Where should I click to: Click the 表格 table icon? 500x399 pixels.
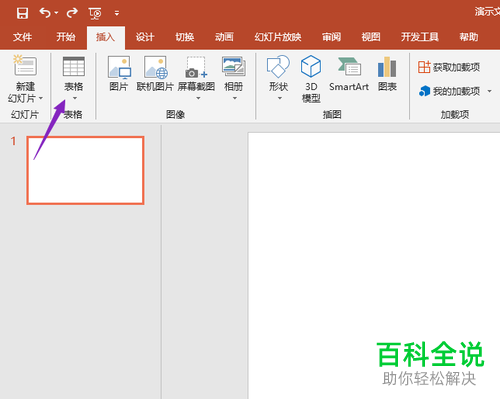click(74, 66)
